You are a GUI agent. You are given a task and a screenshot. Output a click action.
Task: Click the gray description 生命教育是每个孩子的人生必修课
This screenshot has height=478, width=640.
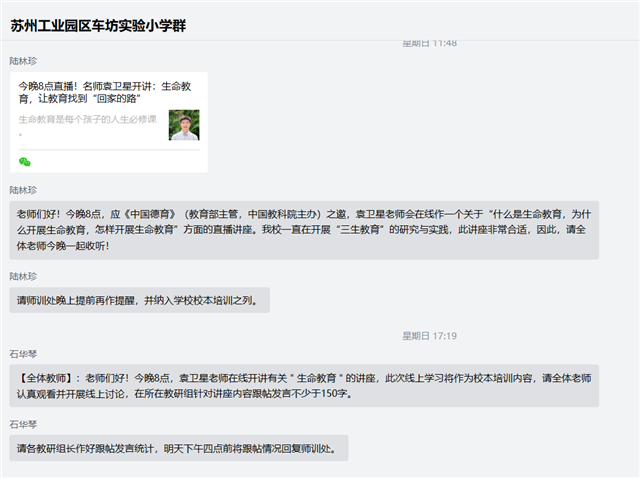(x=87, y=119)
